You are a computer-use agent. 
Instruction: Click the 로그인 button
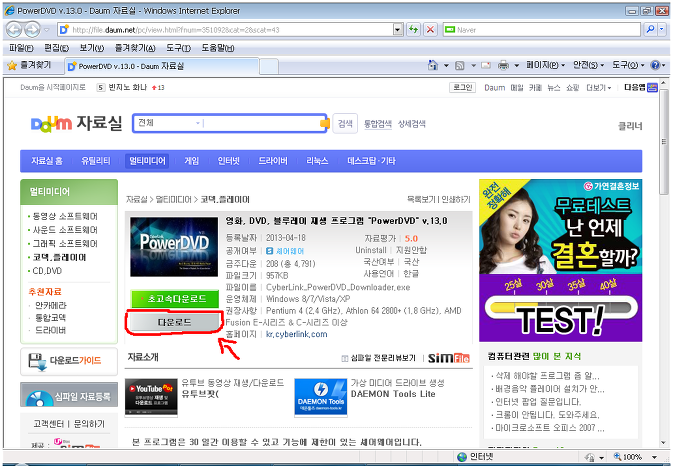462,88
